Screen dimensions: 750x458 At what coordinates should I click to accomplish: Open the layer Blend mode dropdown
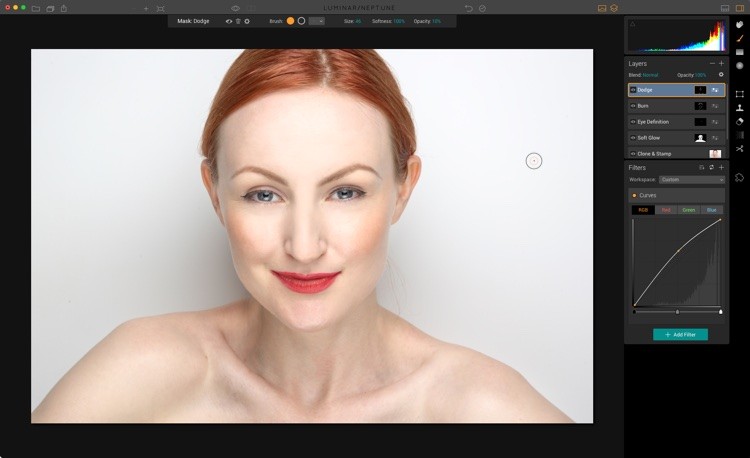651,75
